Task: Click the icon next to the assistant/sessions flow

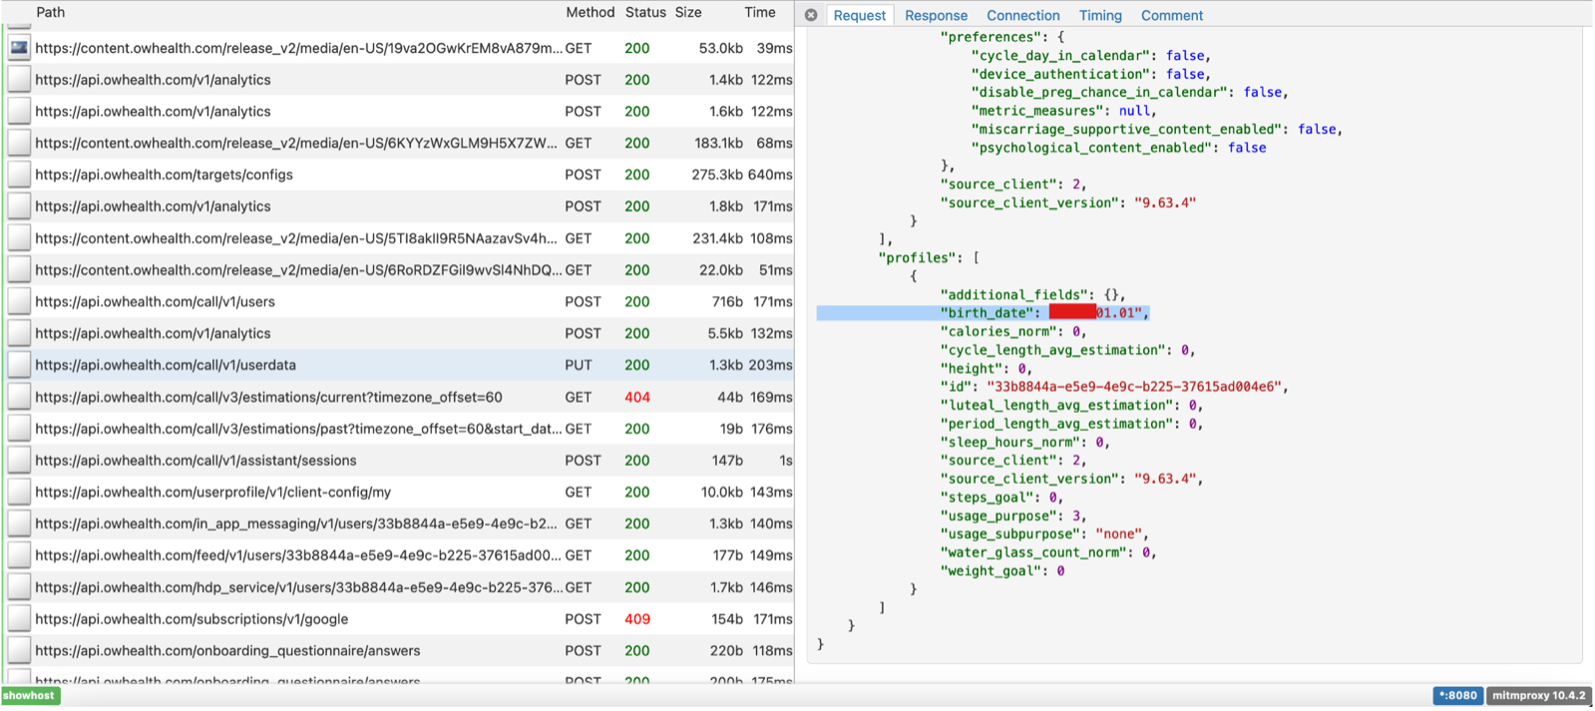Action: pos(19,461)
